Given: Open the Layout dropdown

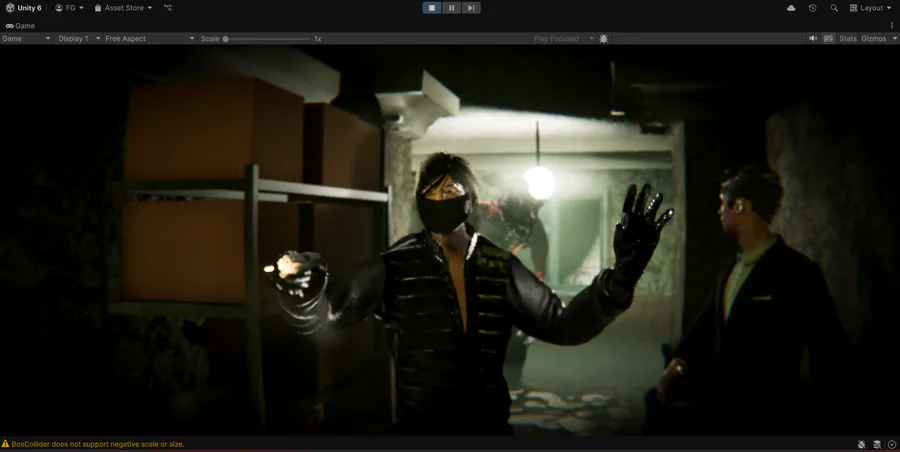Looking at the screenshot, I should coord(871,8).
